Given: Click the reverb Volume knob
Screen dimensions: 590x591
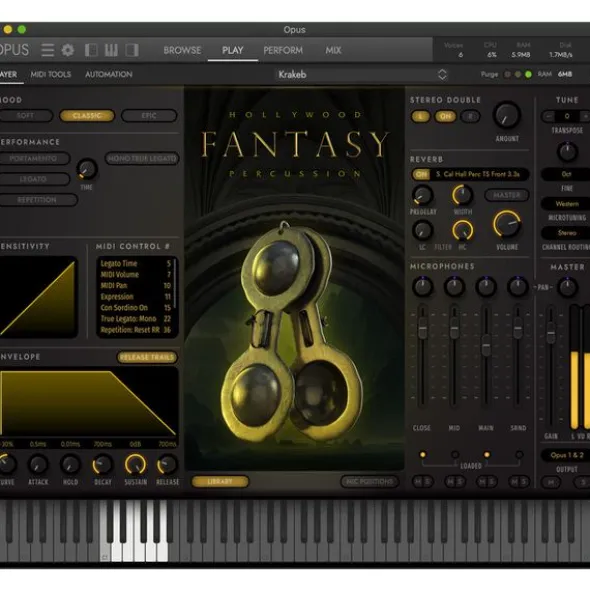Looking at the screenshot, I should point(507,224).
